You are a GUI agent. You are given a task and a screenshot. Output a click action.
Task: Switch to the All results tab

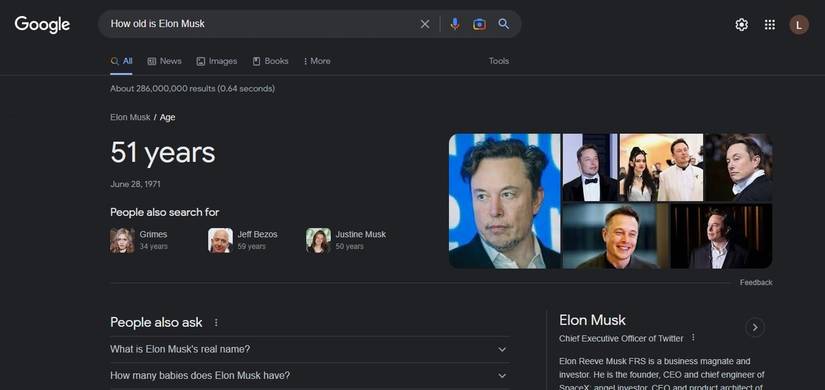122,61
